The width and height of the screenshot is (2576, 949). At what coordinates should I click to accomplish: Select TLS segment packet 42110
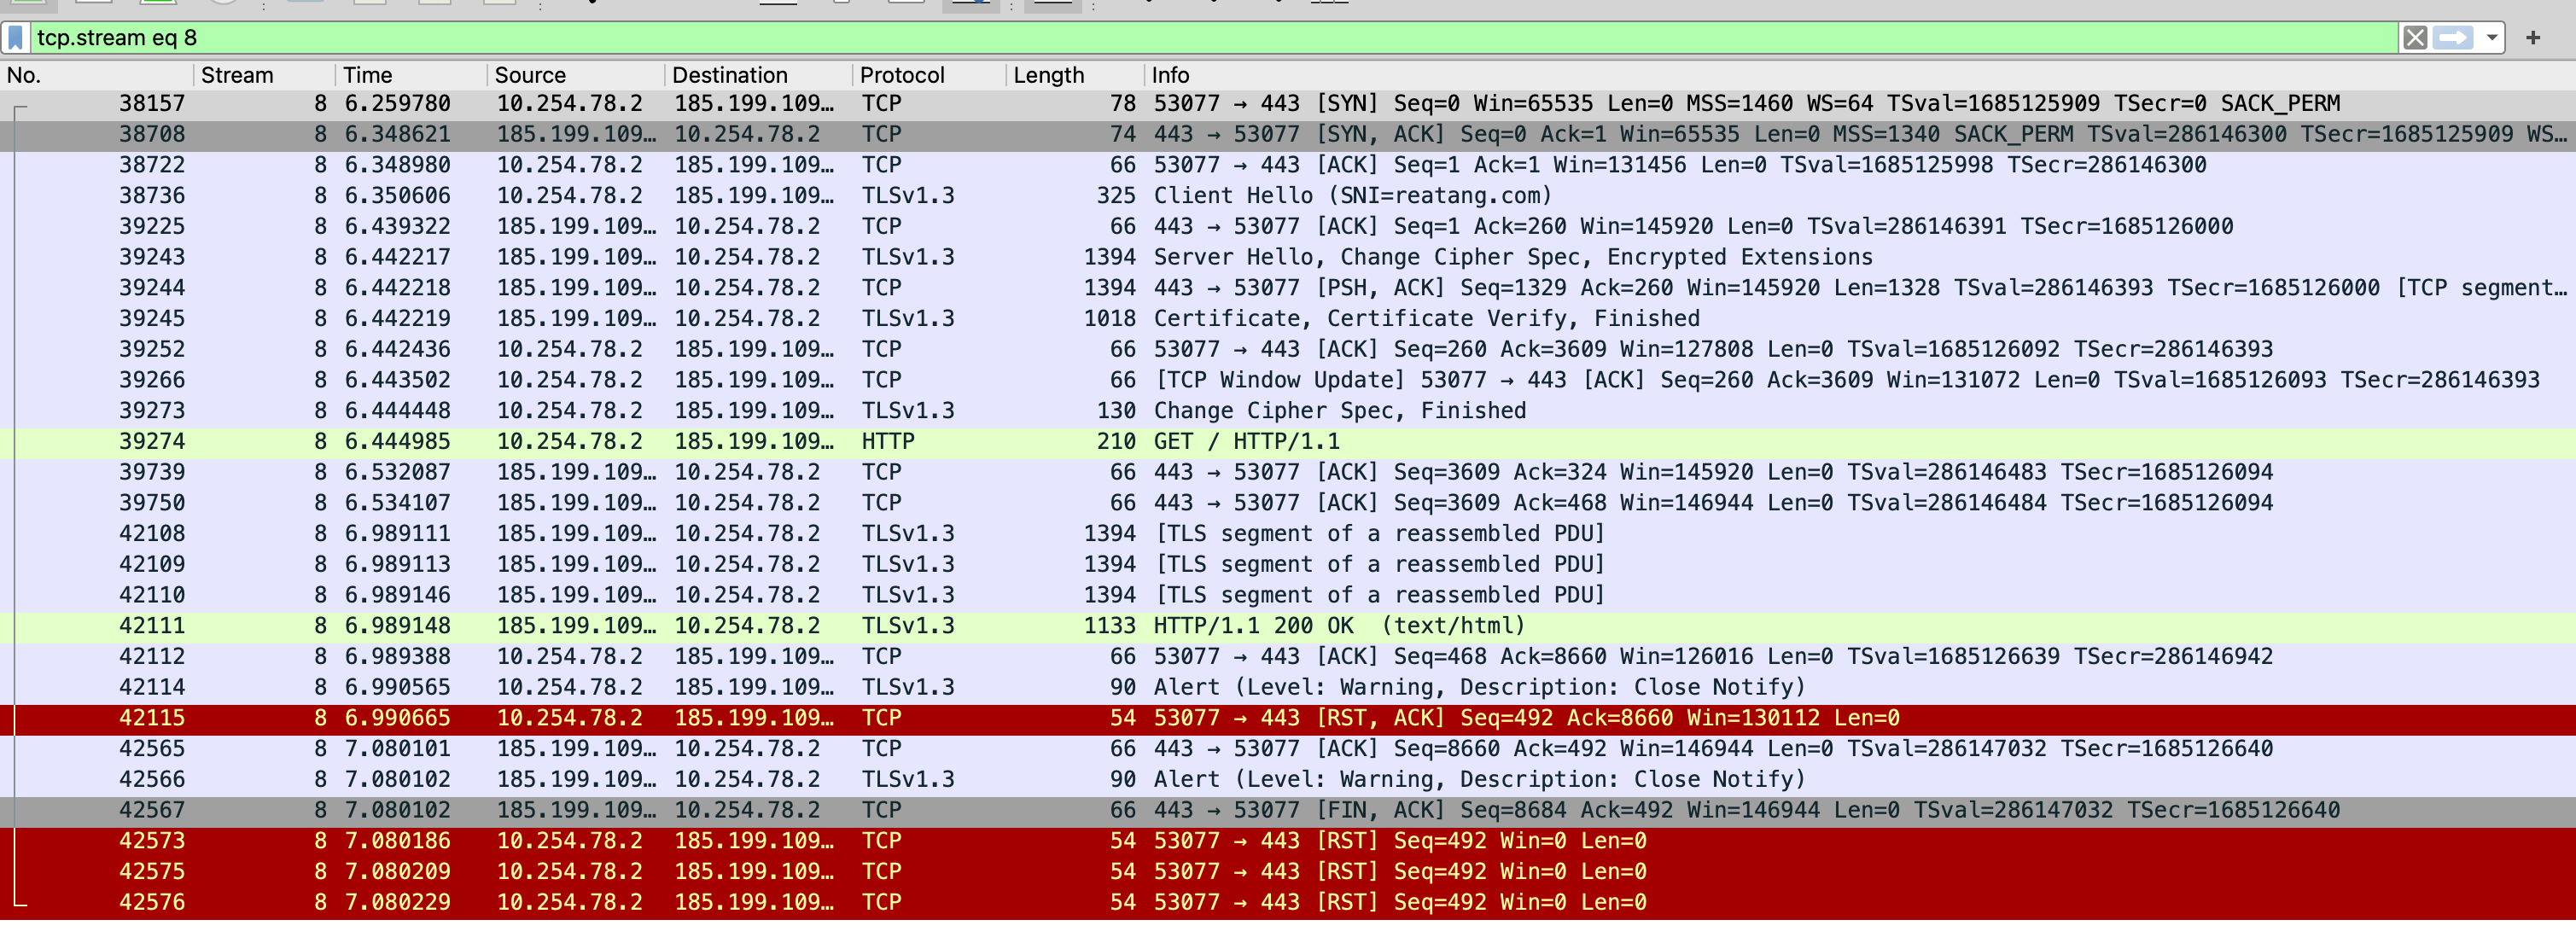pos(1288,595)
